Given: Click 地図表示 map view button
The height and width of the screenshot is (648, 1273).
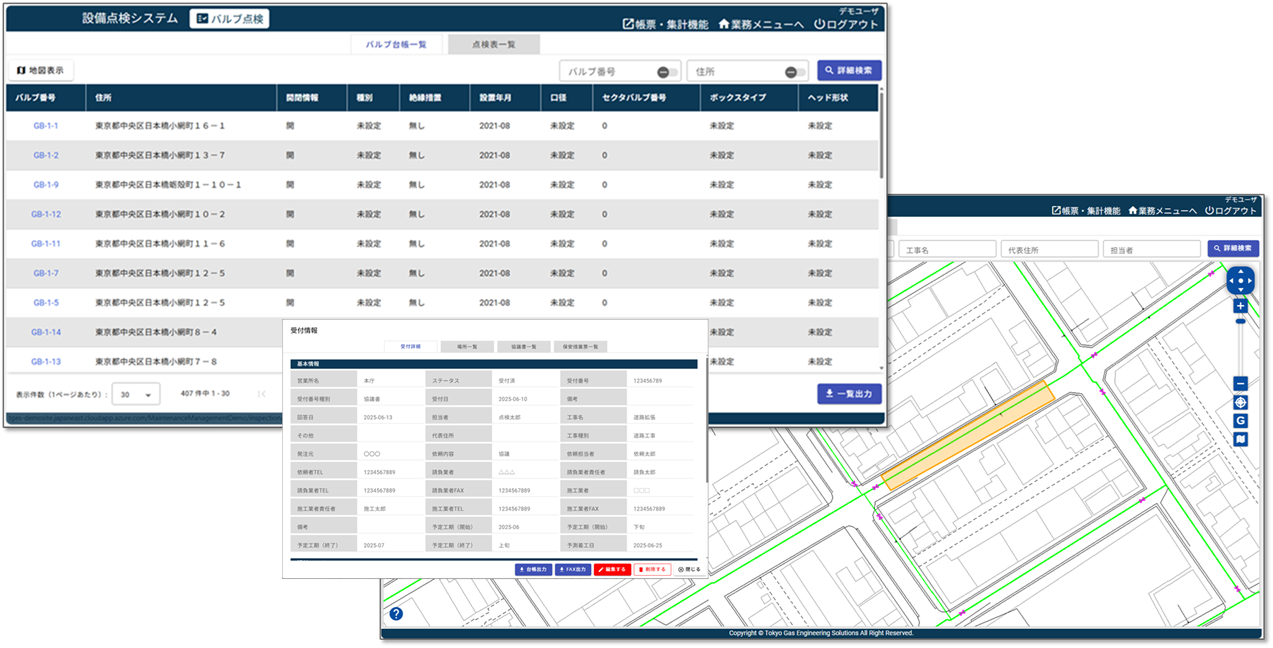Looking at the screenshot, I should 41,71.
